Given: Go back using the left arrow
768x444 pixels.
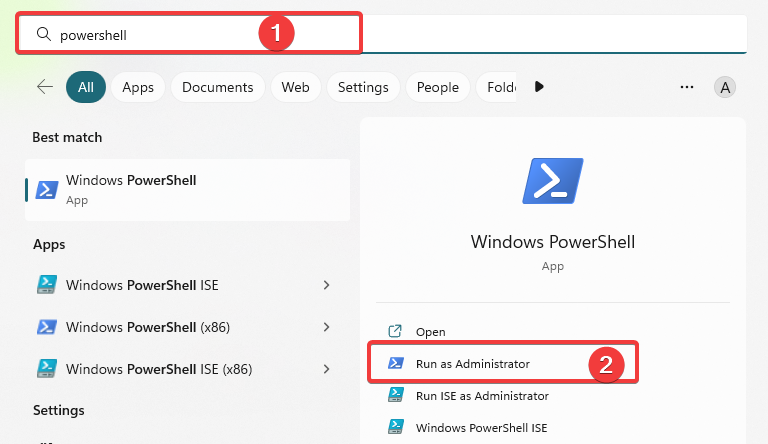Looking at the screenshot, I should pyautogui.click(x=45, y=87).
